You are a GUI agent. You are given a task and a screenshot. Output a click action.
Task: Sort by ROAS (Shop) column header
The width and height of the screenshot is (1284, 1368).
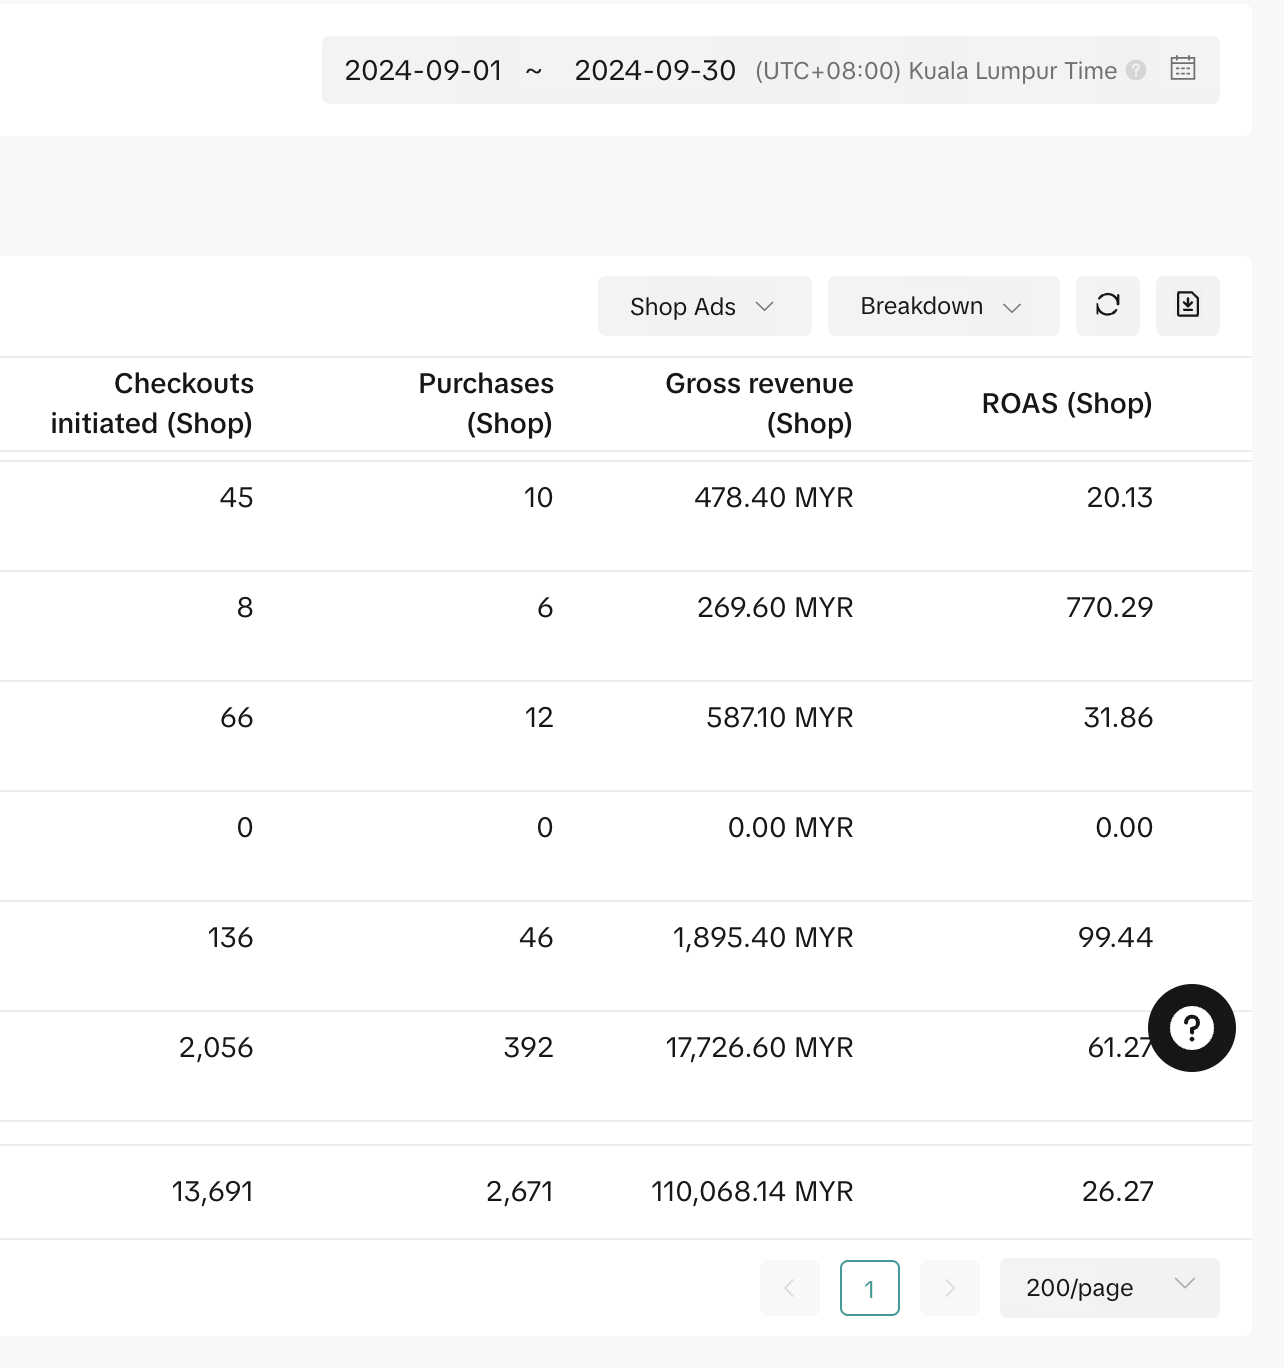click(x=1066, y=404)
